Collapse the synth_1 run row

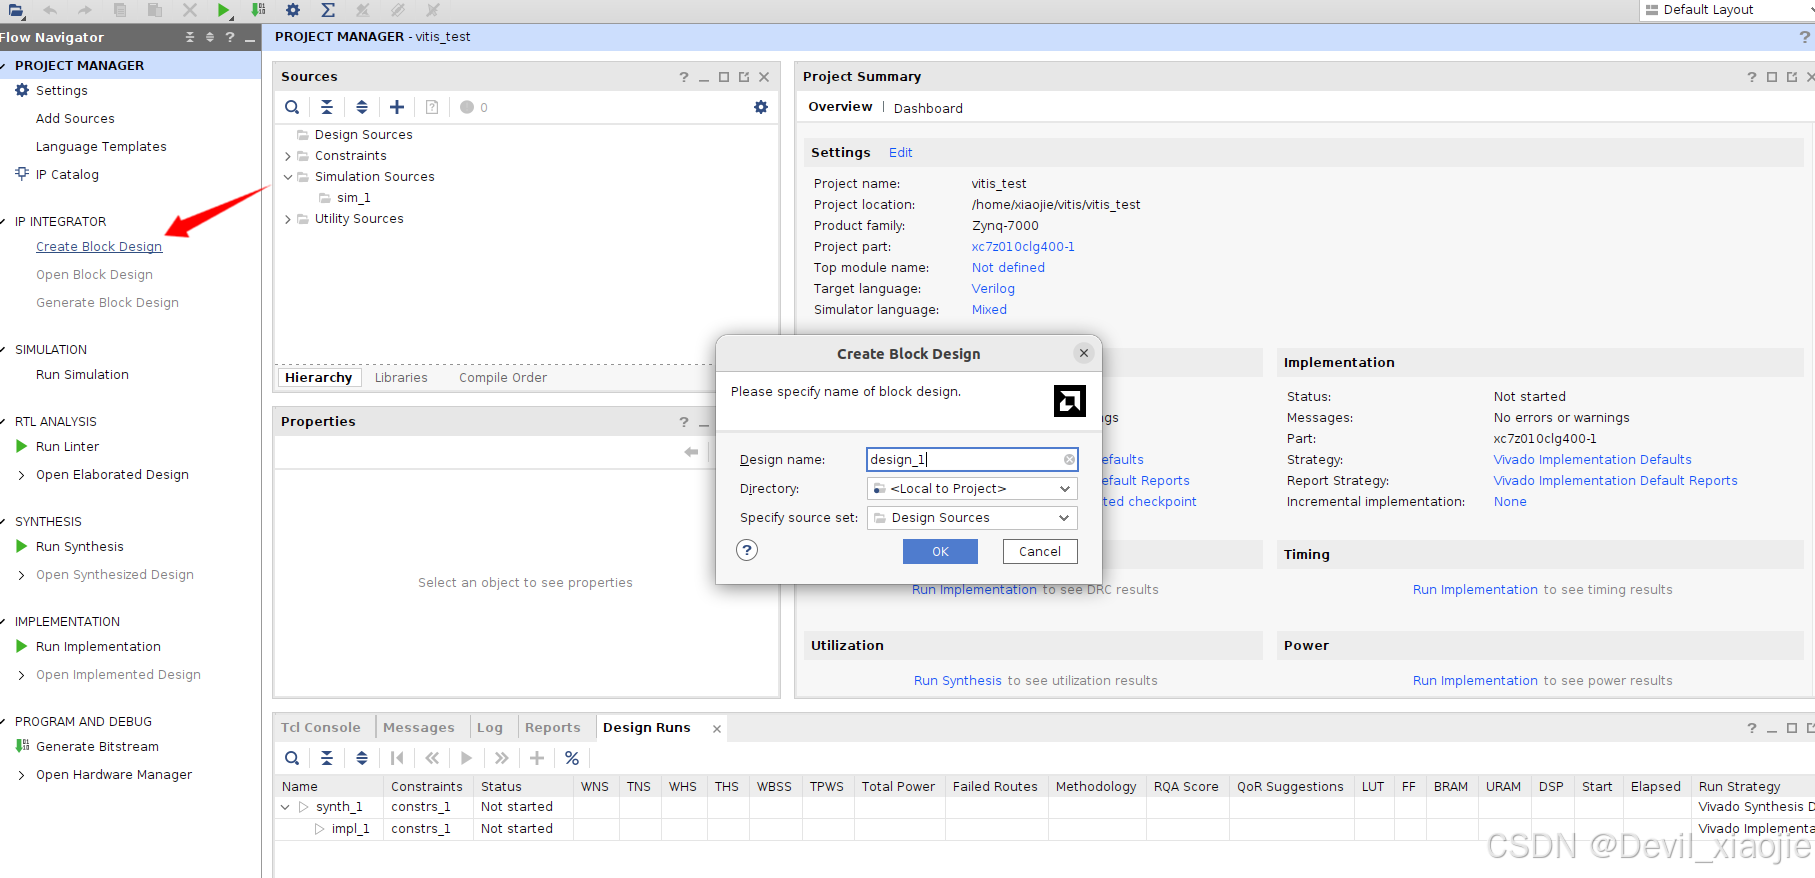(x=285, y=807)
